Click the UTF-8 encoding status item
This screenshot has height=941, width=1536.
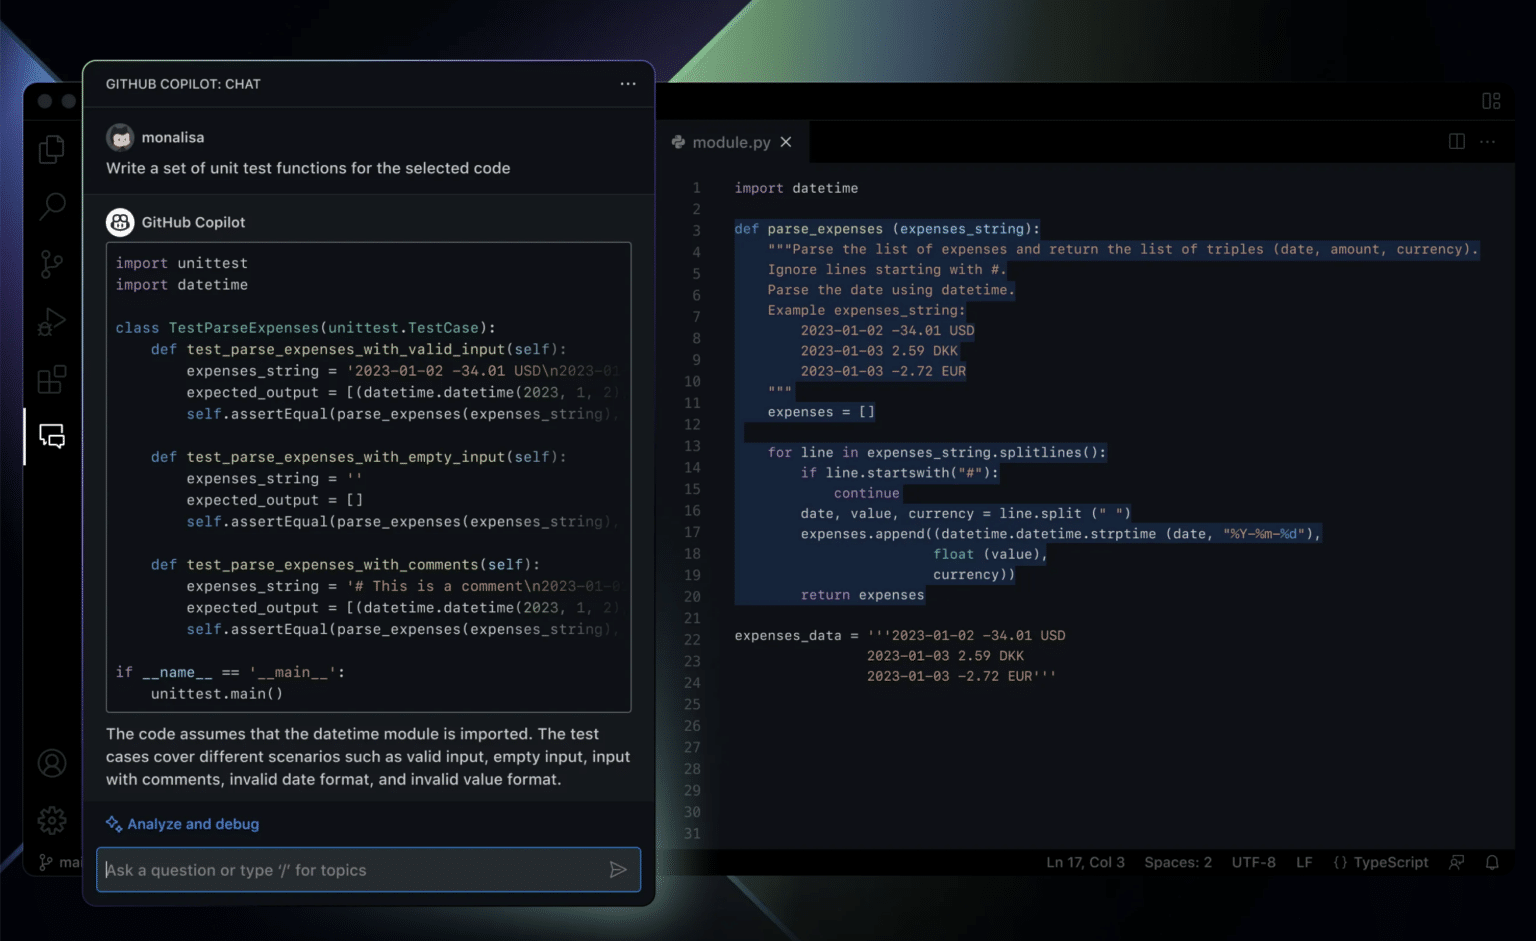(1253, 861)
